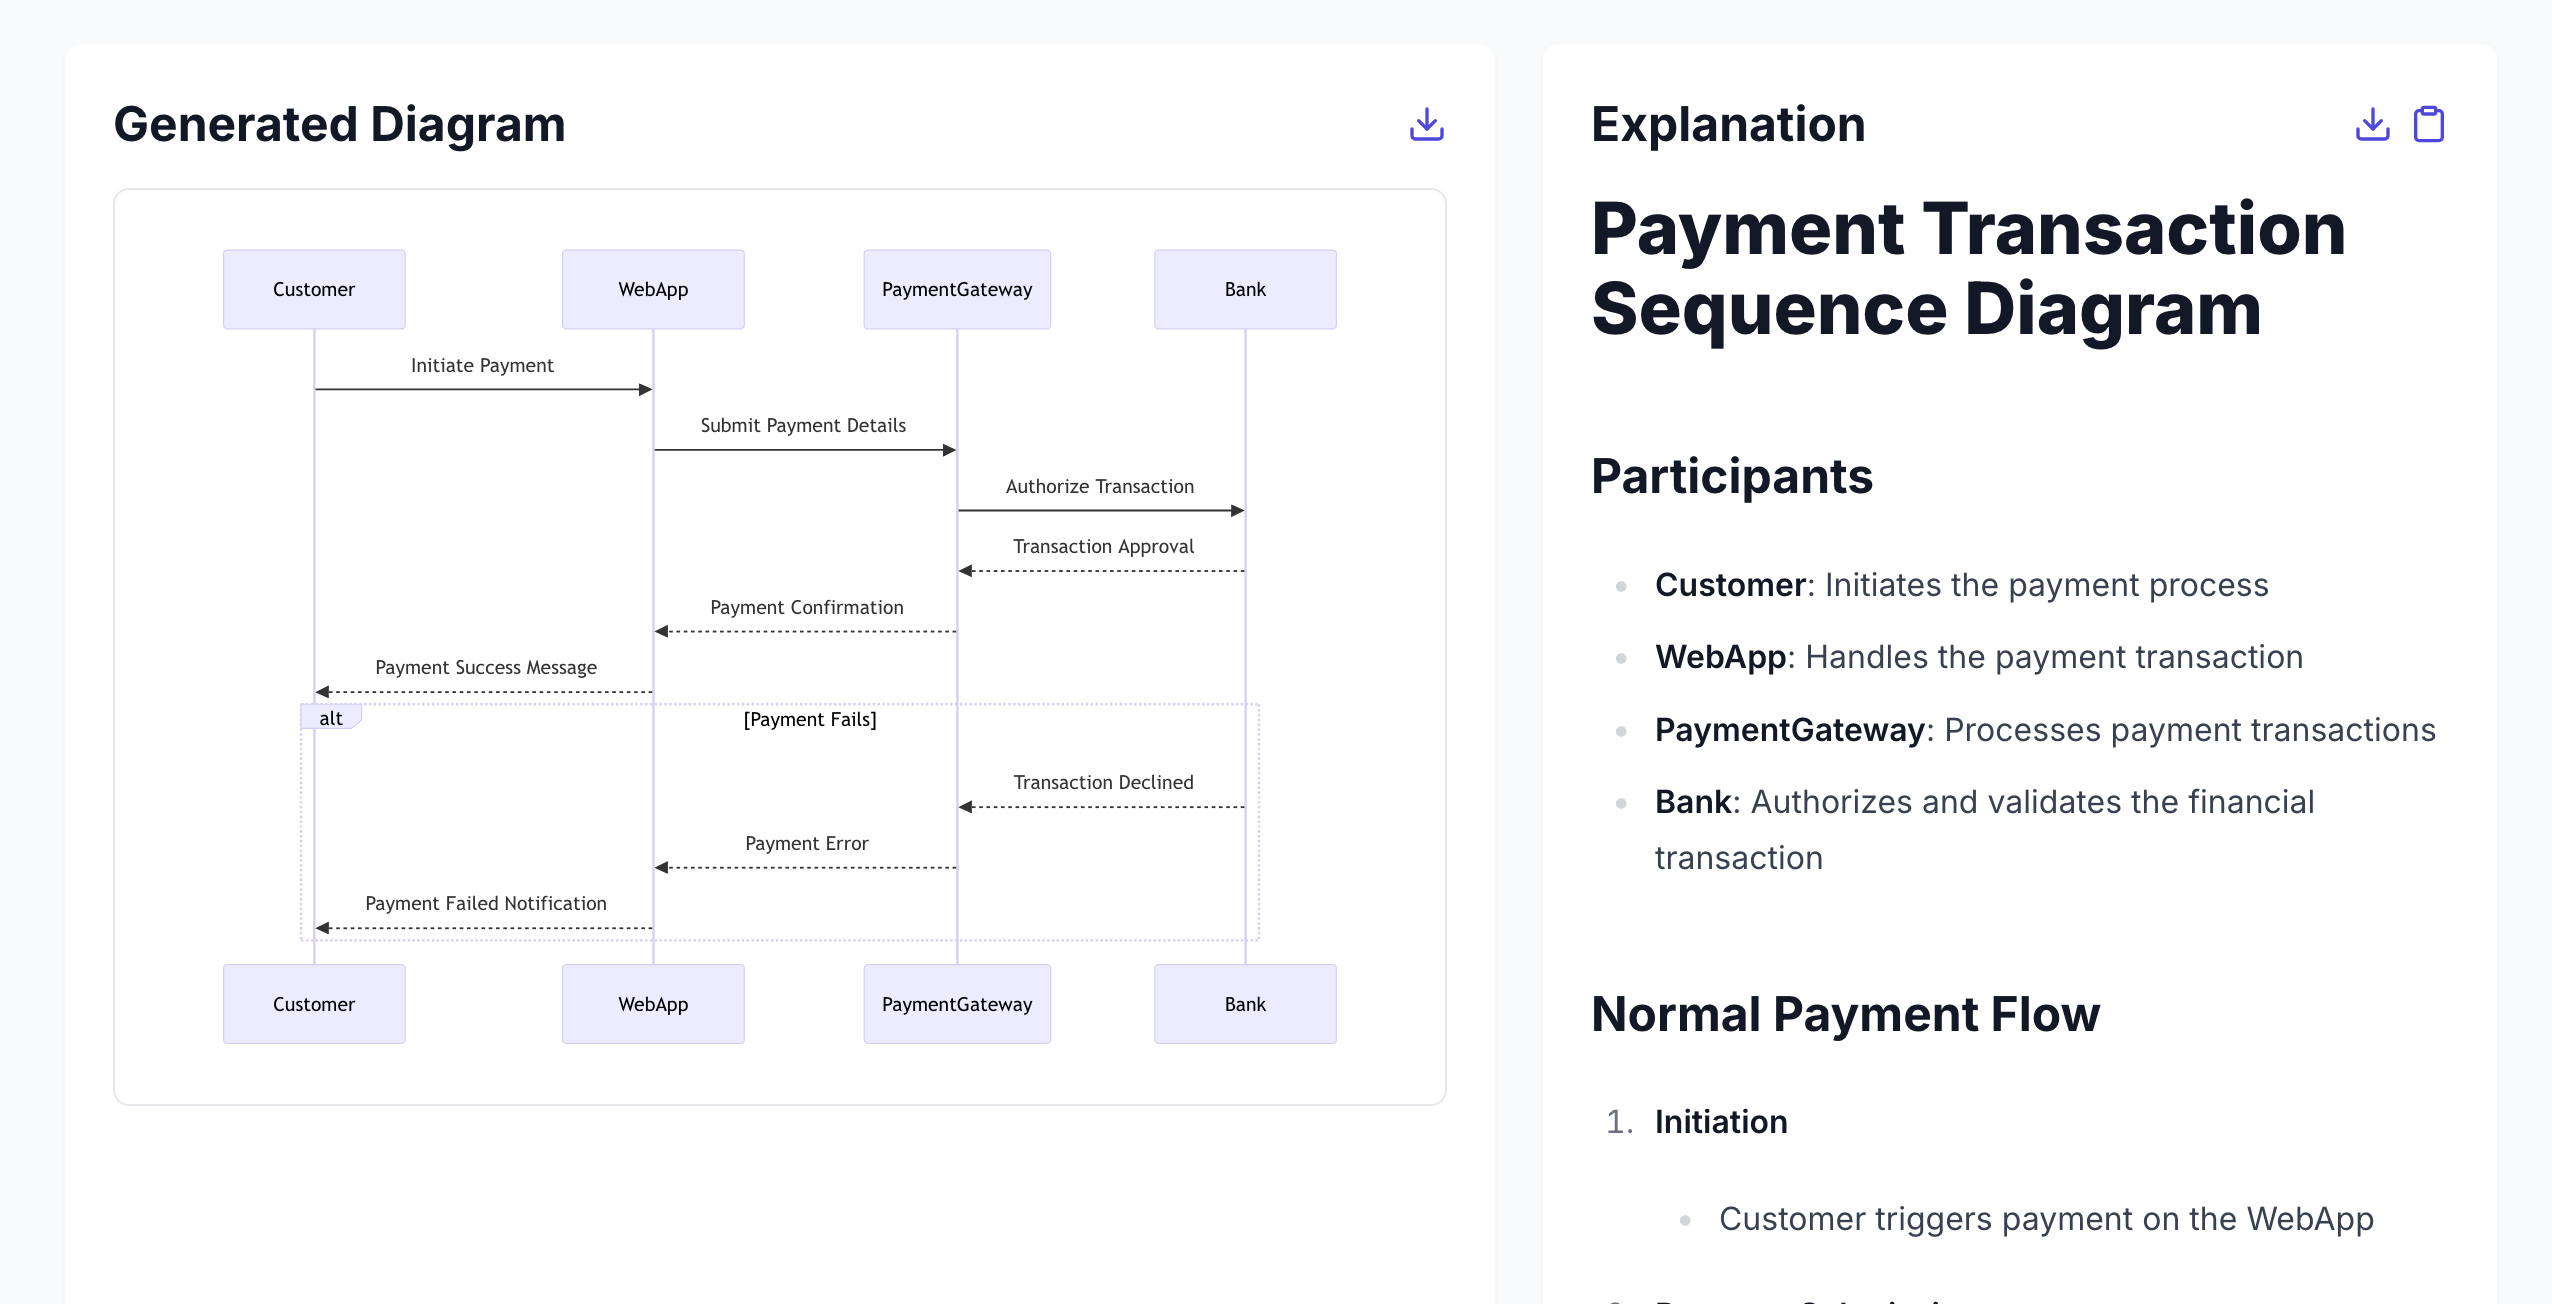Click the top WebApp participant box
This screenshot has width=2552, height=1304.
[653, 289]
